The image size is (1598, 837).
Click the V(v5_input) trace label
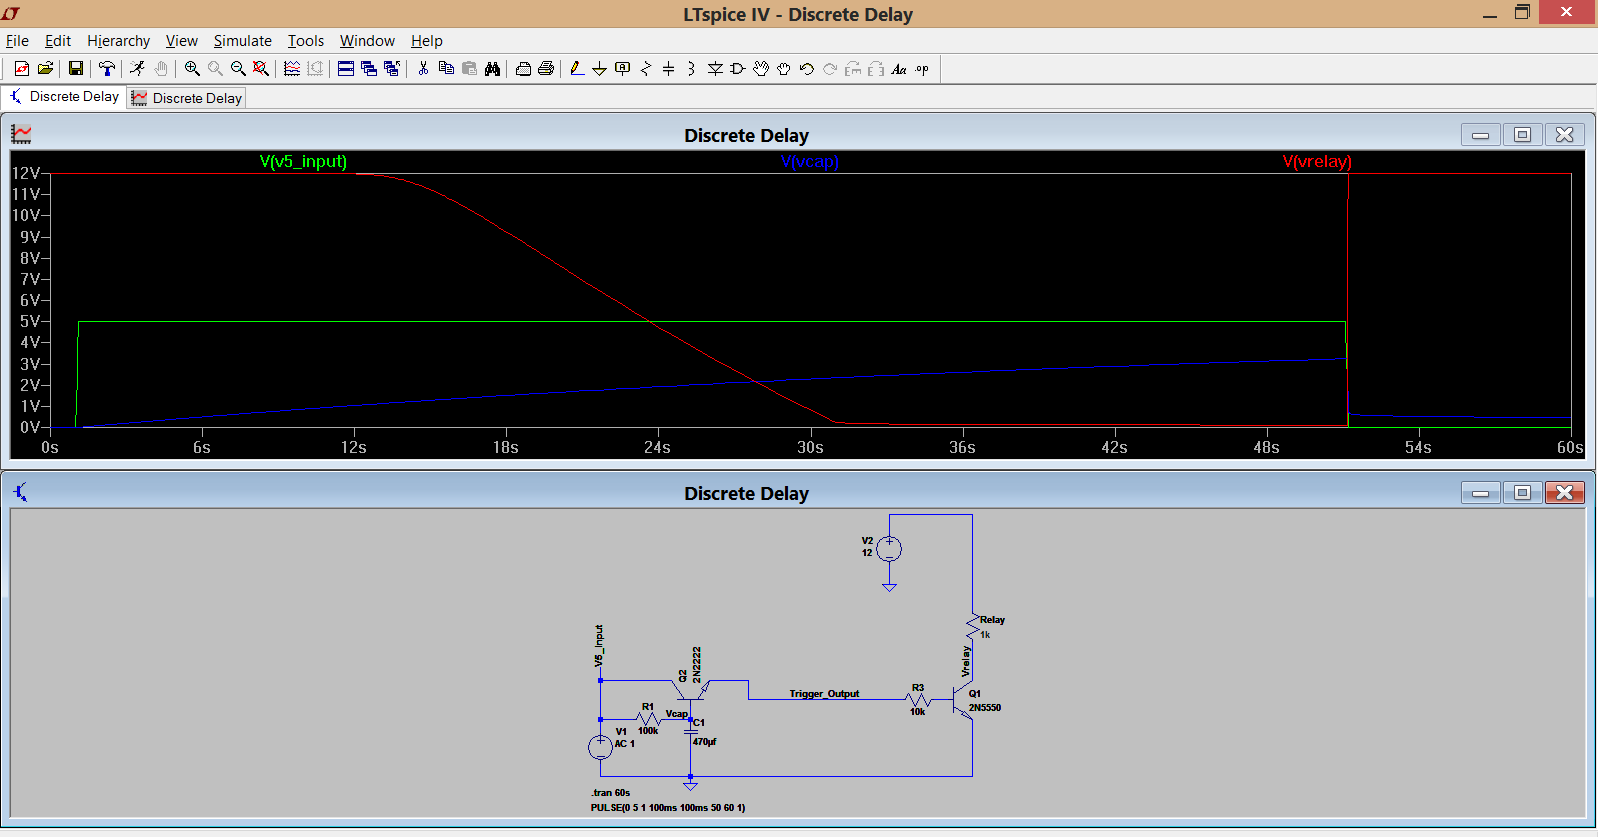303,162
